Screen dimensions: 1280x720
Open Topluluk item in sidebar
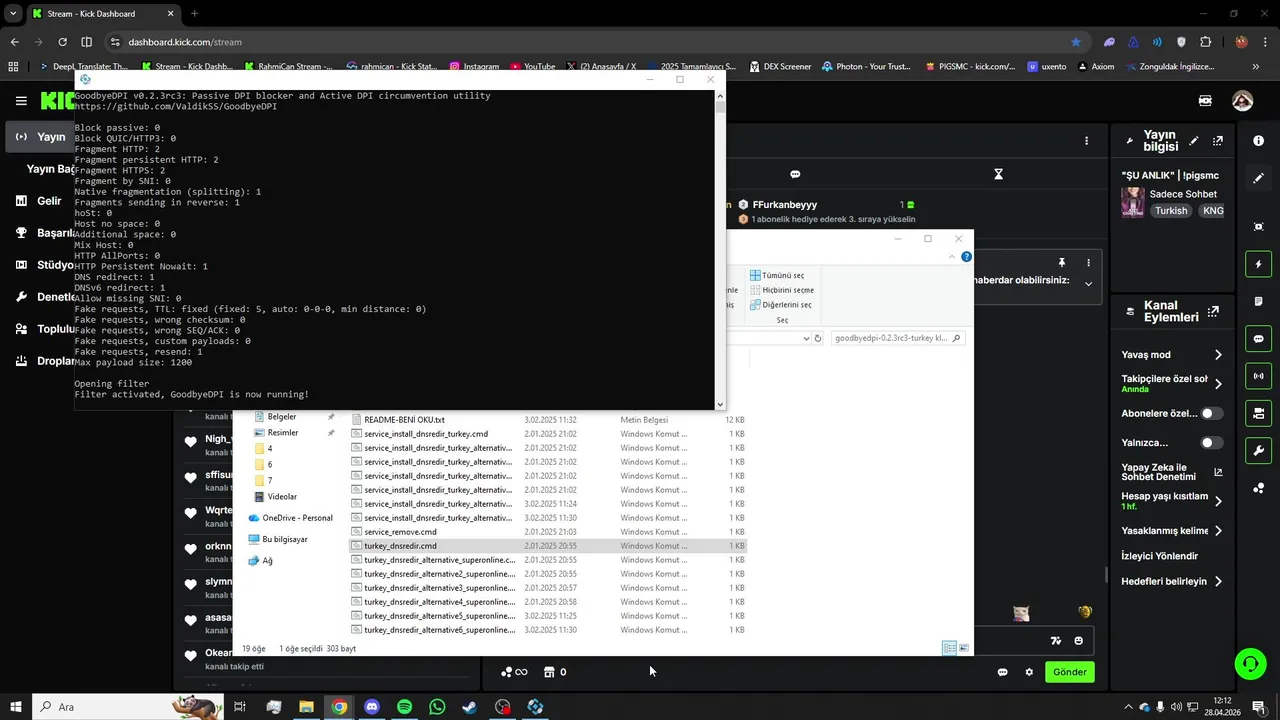[44, 329]
